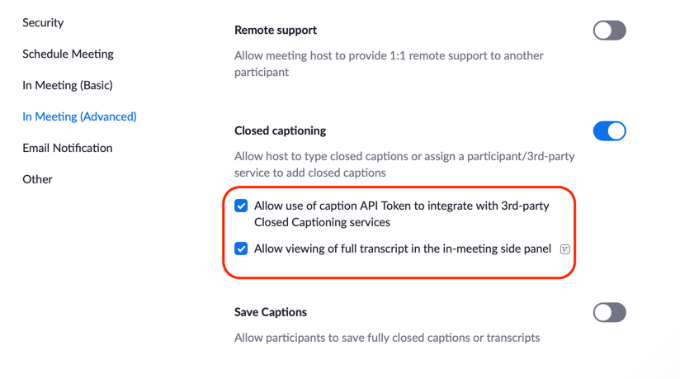Screen dimensions: 680x379
Task: Click the Save Captions heading
Action: [x=271, y=312]
